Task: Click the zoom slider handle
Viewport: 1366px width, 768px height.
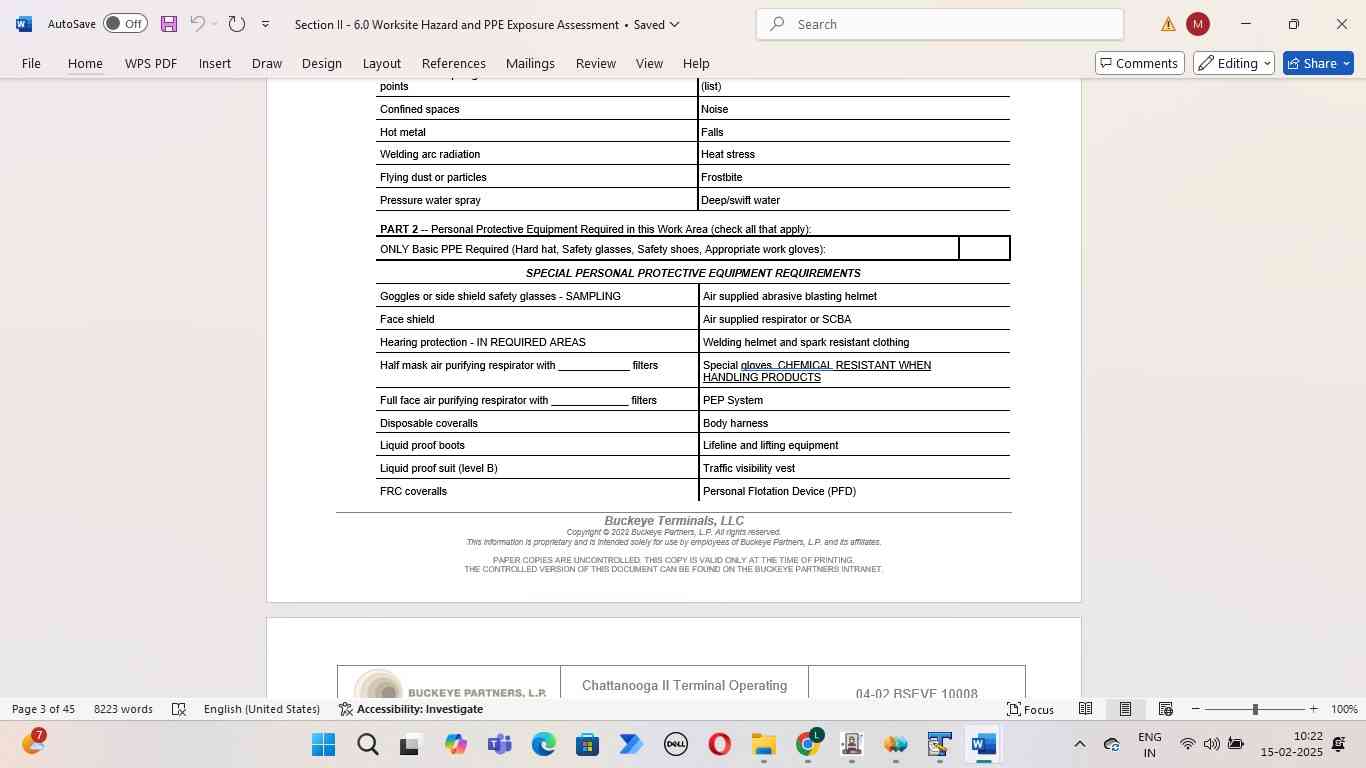Action: [x=1255, y=709]
